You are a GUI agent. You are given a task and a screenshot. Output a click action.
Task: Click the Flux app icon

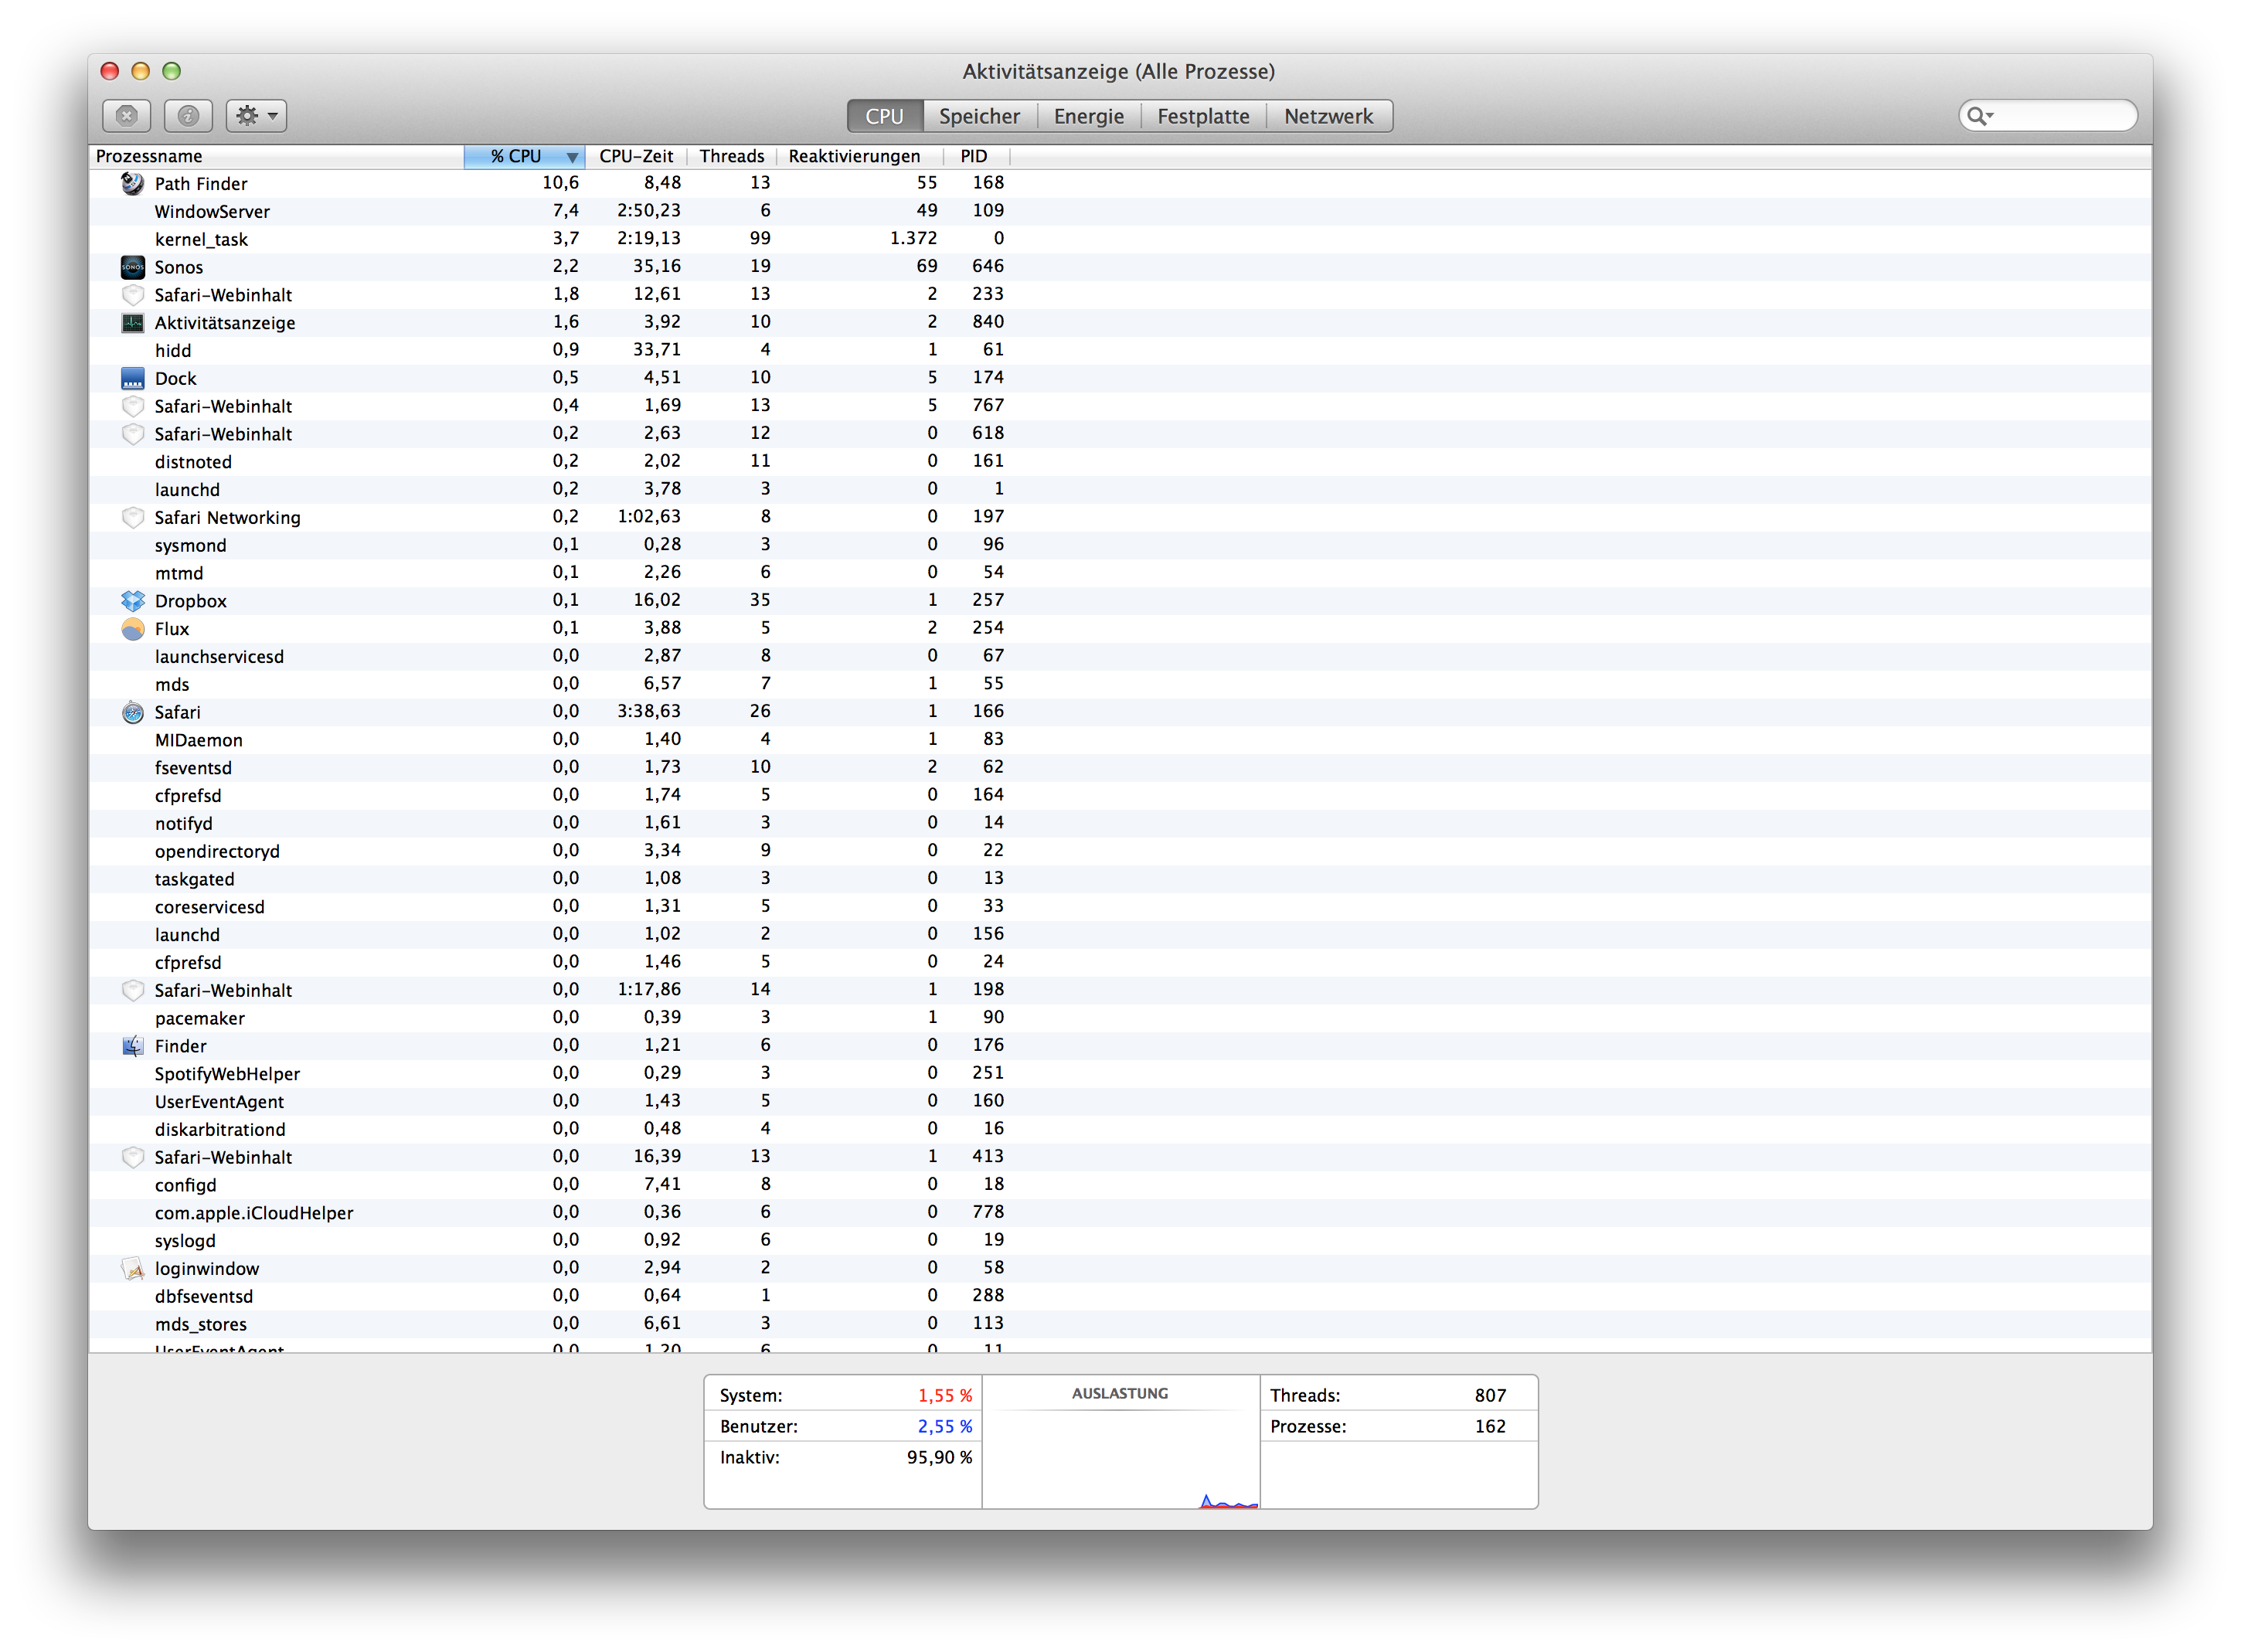pyautogui.click(x=132, y=629)
